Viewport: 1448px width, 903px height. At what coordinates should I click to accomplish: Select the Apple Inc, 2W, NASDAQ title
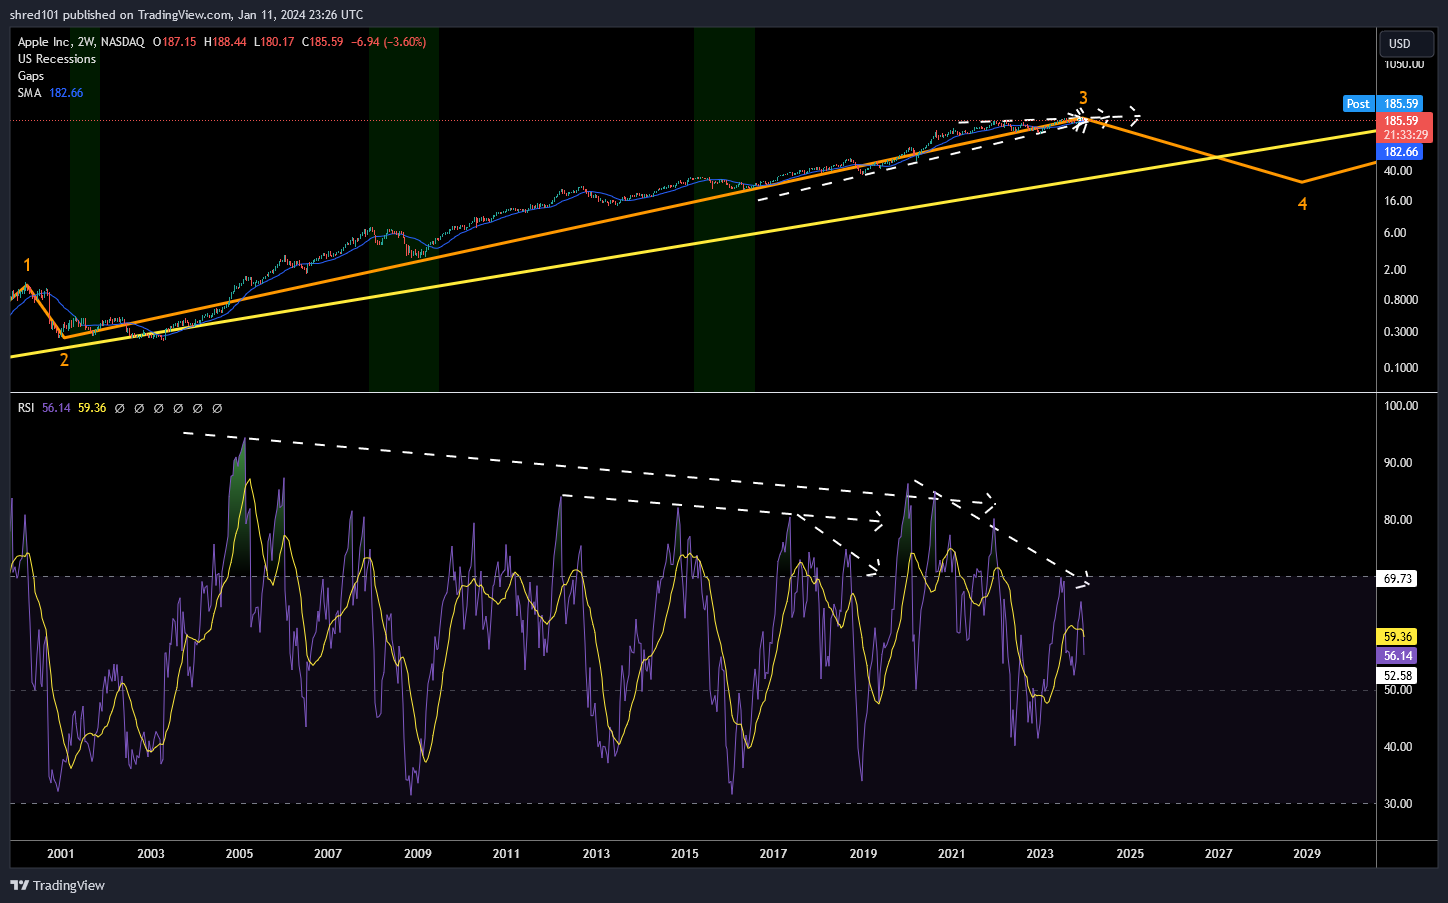(81, 42)
